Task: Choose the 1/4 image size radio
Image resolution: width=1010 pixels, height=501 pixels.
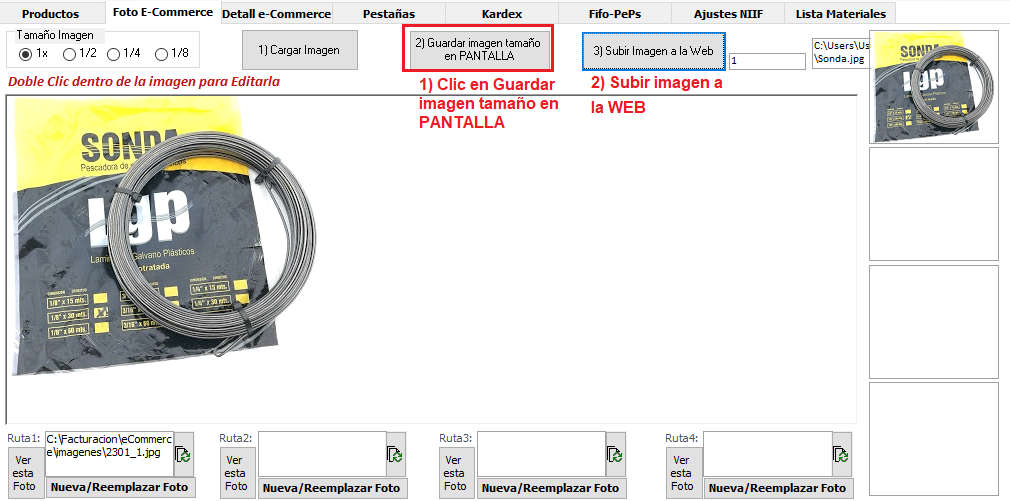Action: [x=124, y=54]
